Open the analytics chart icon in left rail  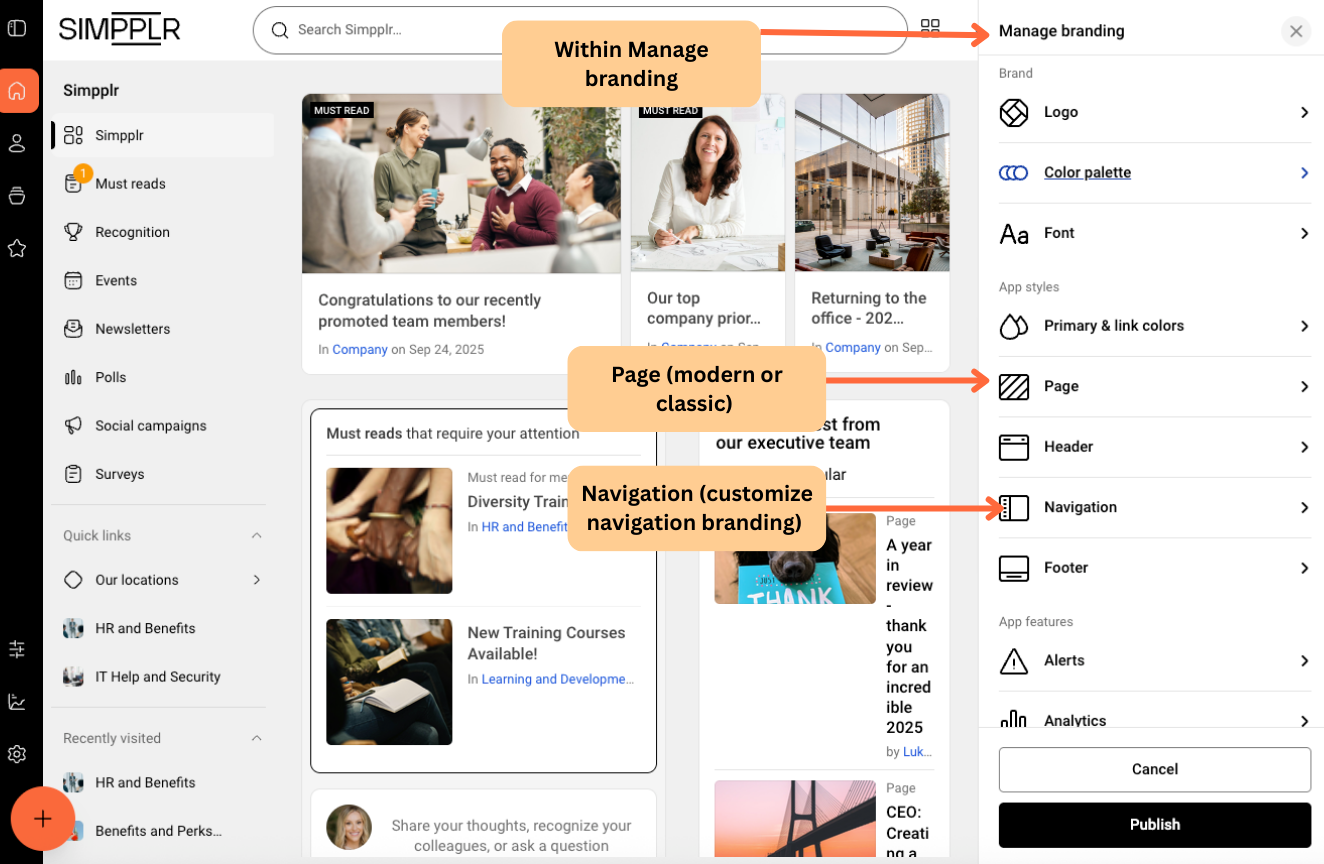tap(17, 702)
